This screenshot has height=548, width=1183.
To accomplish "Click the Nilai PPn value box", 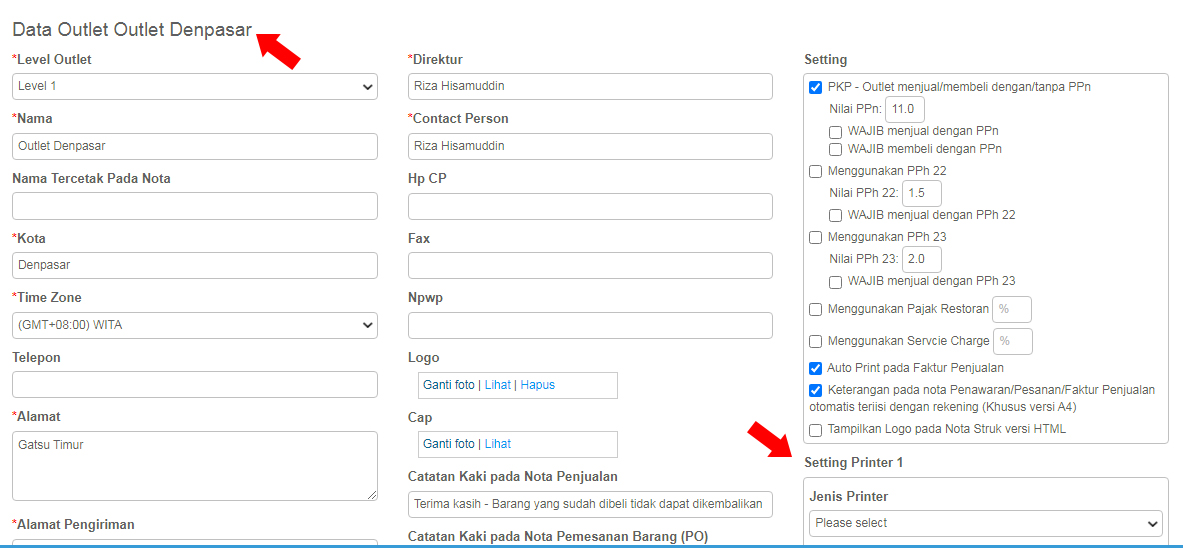I will coord(905,109).
